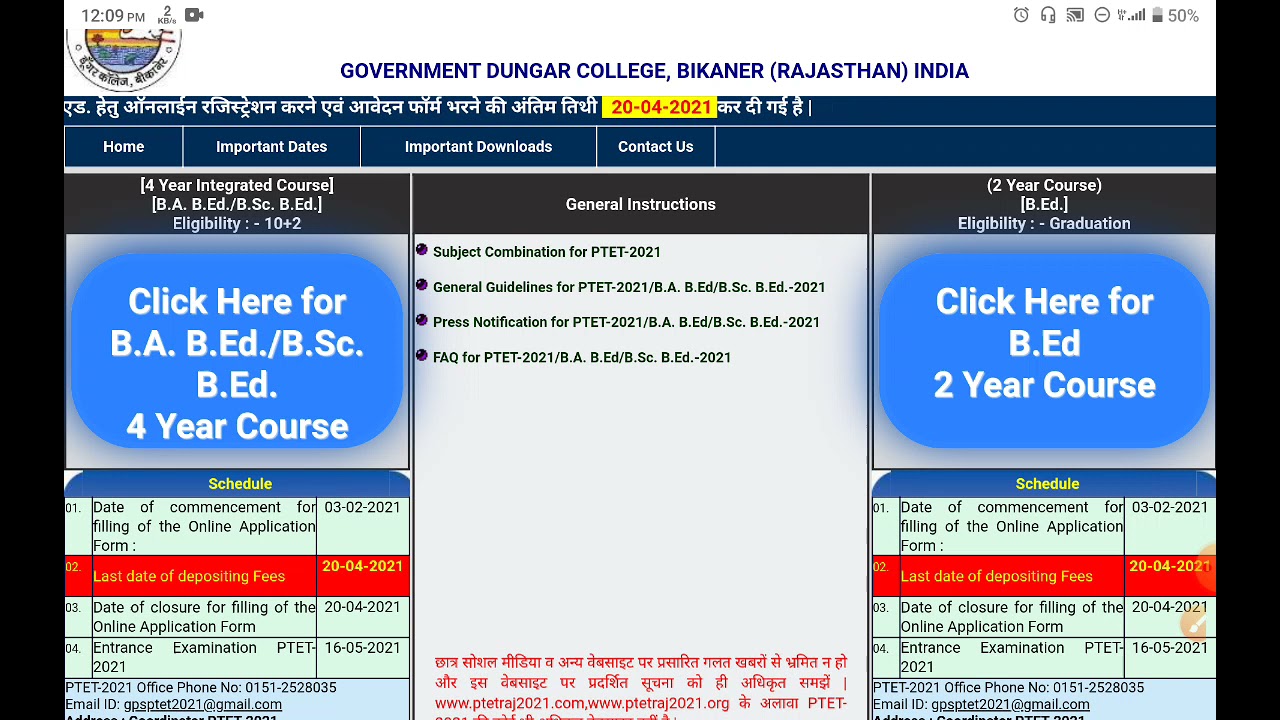
Task: Click bullet icon beside General Guidelines
Action: (x=422, y=285)
